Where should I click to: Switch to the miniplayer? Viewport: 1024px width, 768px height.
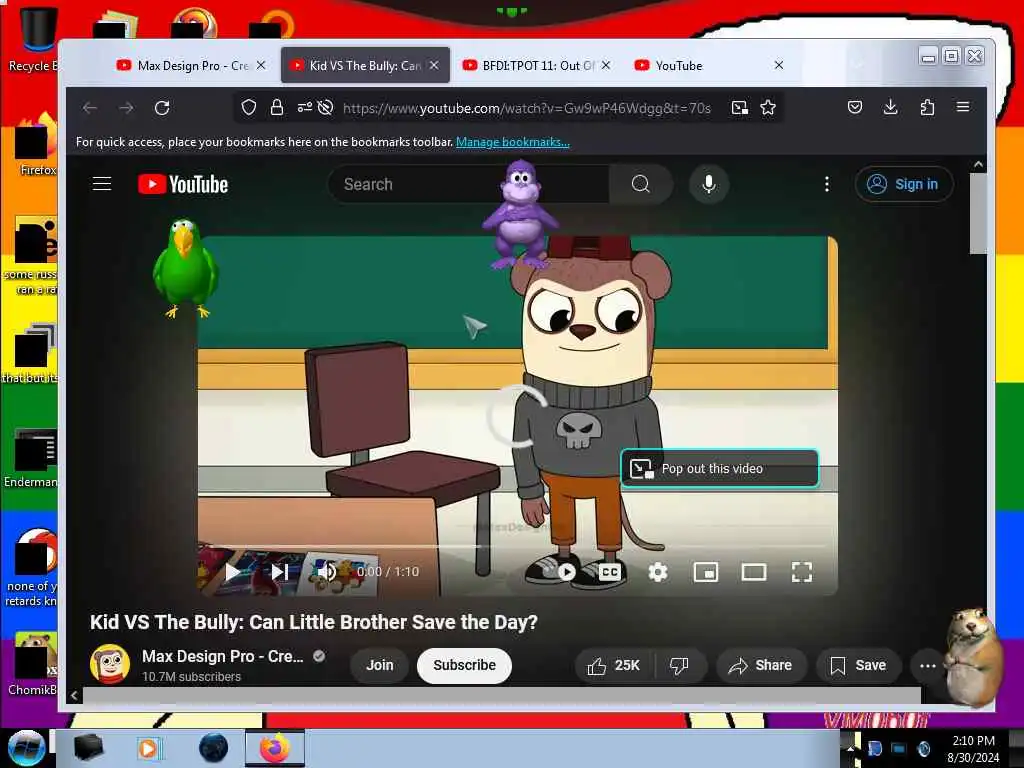pos(706,572)
